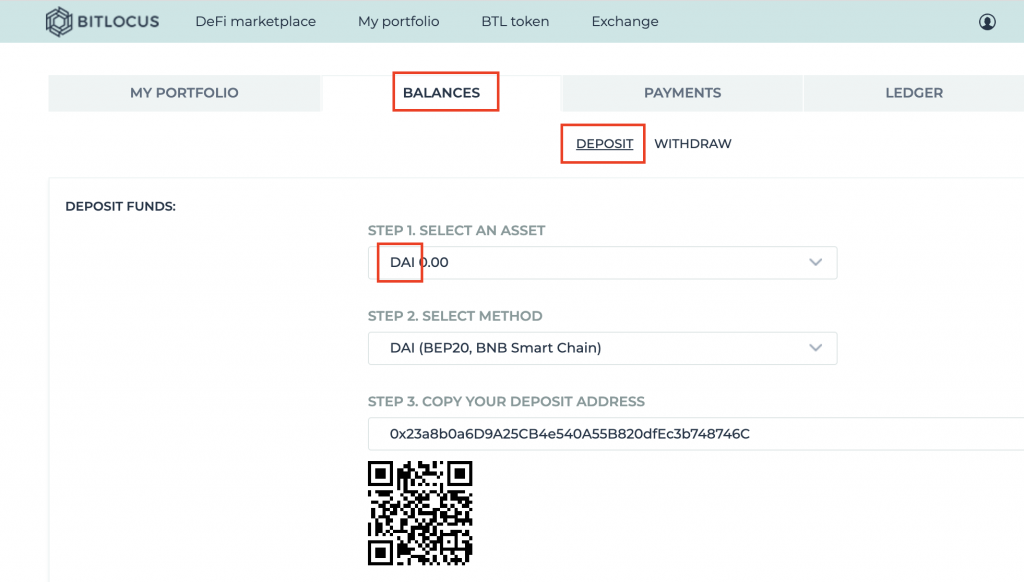Image resolution: width=1024 pixels, height=582 pixels.
Task: Click STEP 2. SELECT METHOD label
Action: tap(455, 316)
